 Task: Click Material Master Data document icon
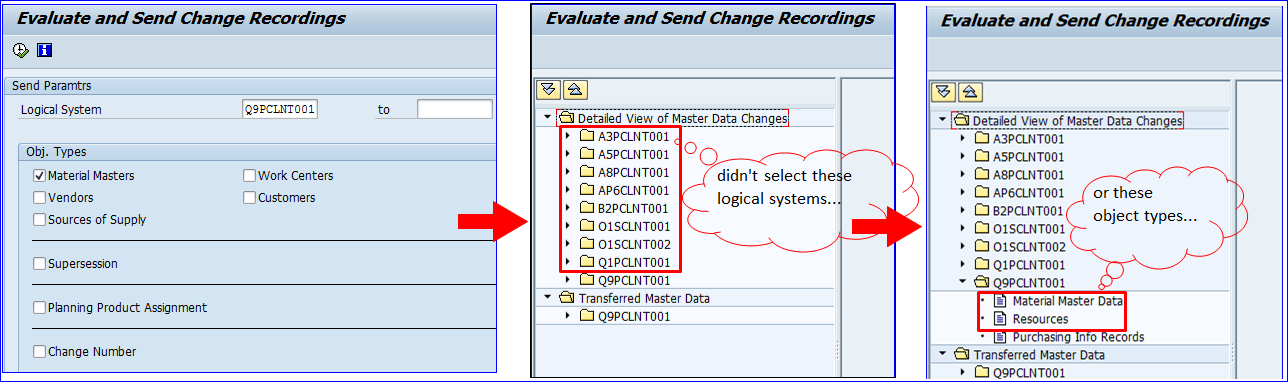tap(1001, 300)
